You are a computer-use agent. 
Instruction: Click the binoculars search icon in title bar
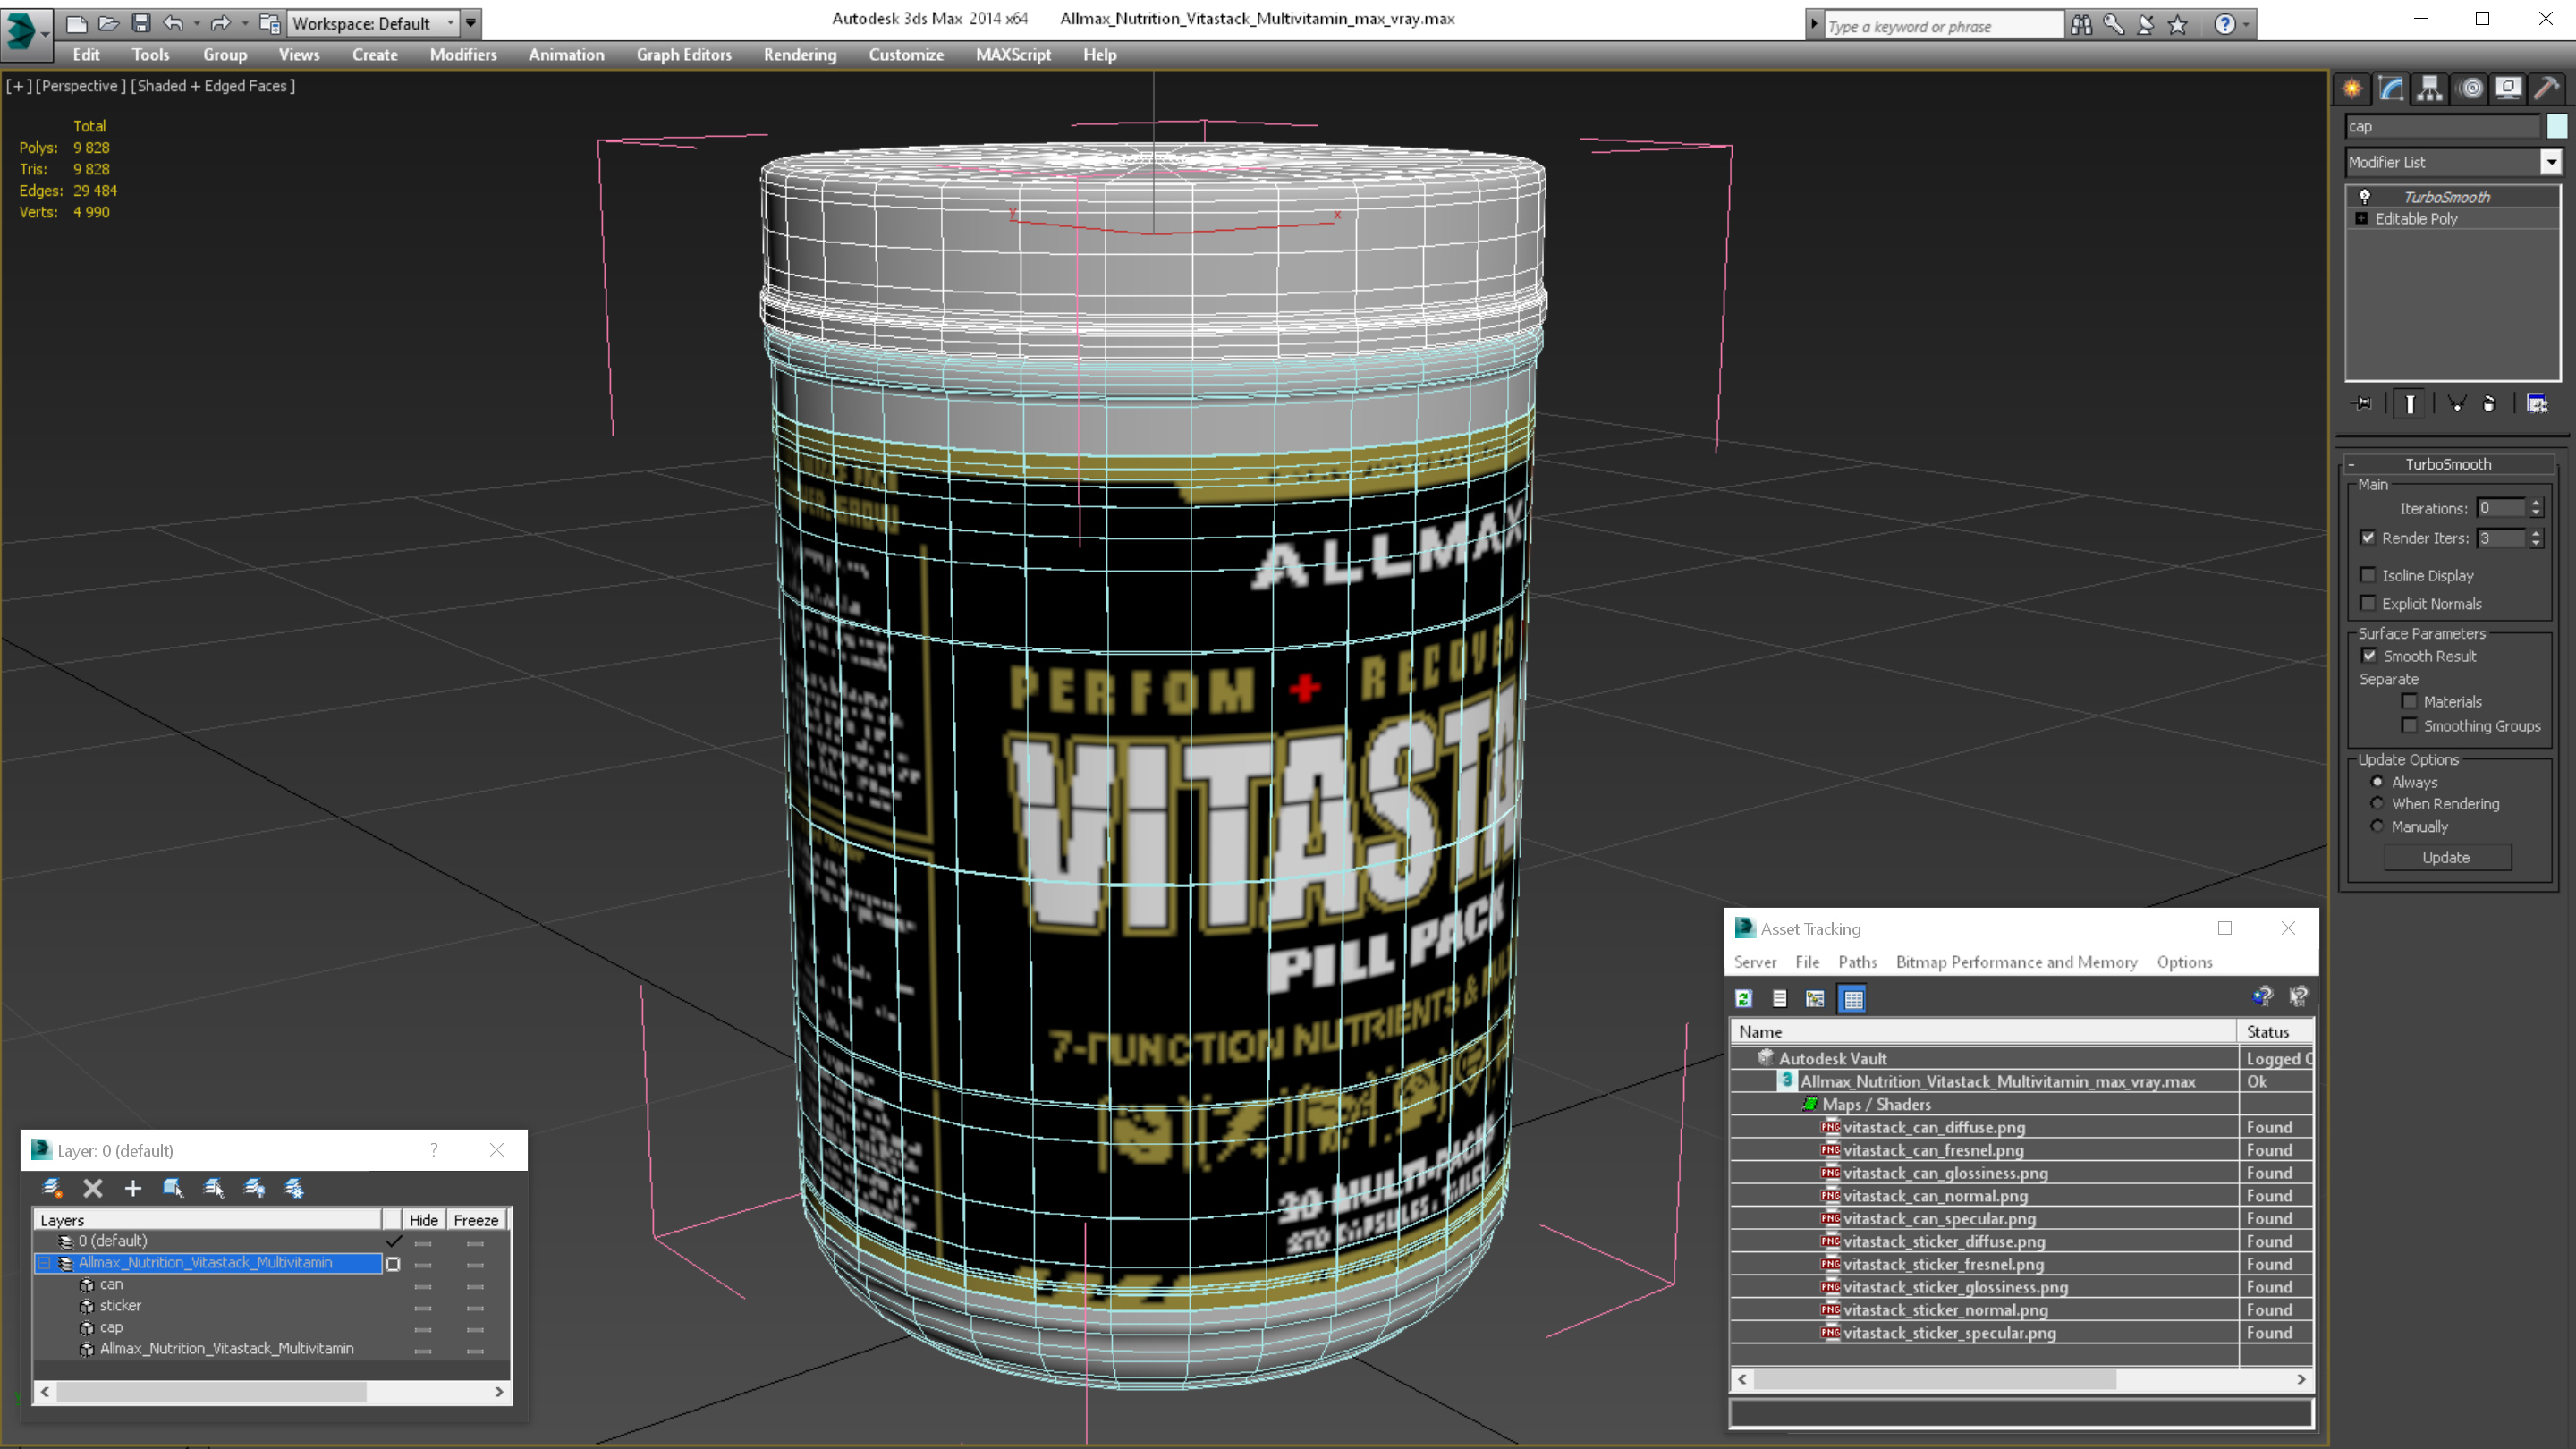(2081, 25)
